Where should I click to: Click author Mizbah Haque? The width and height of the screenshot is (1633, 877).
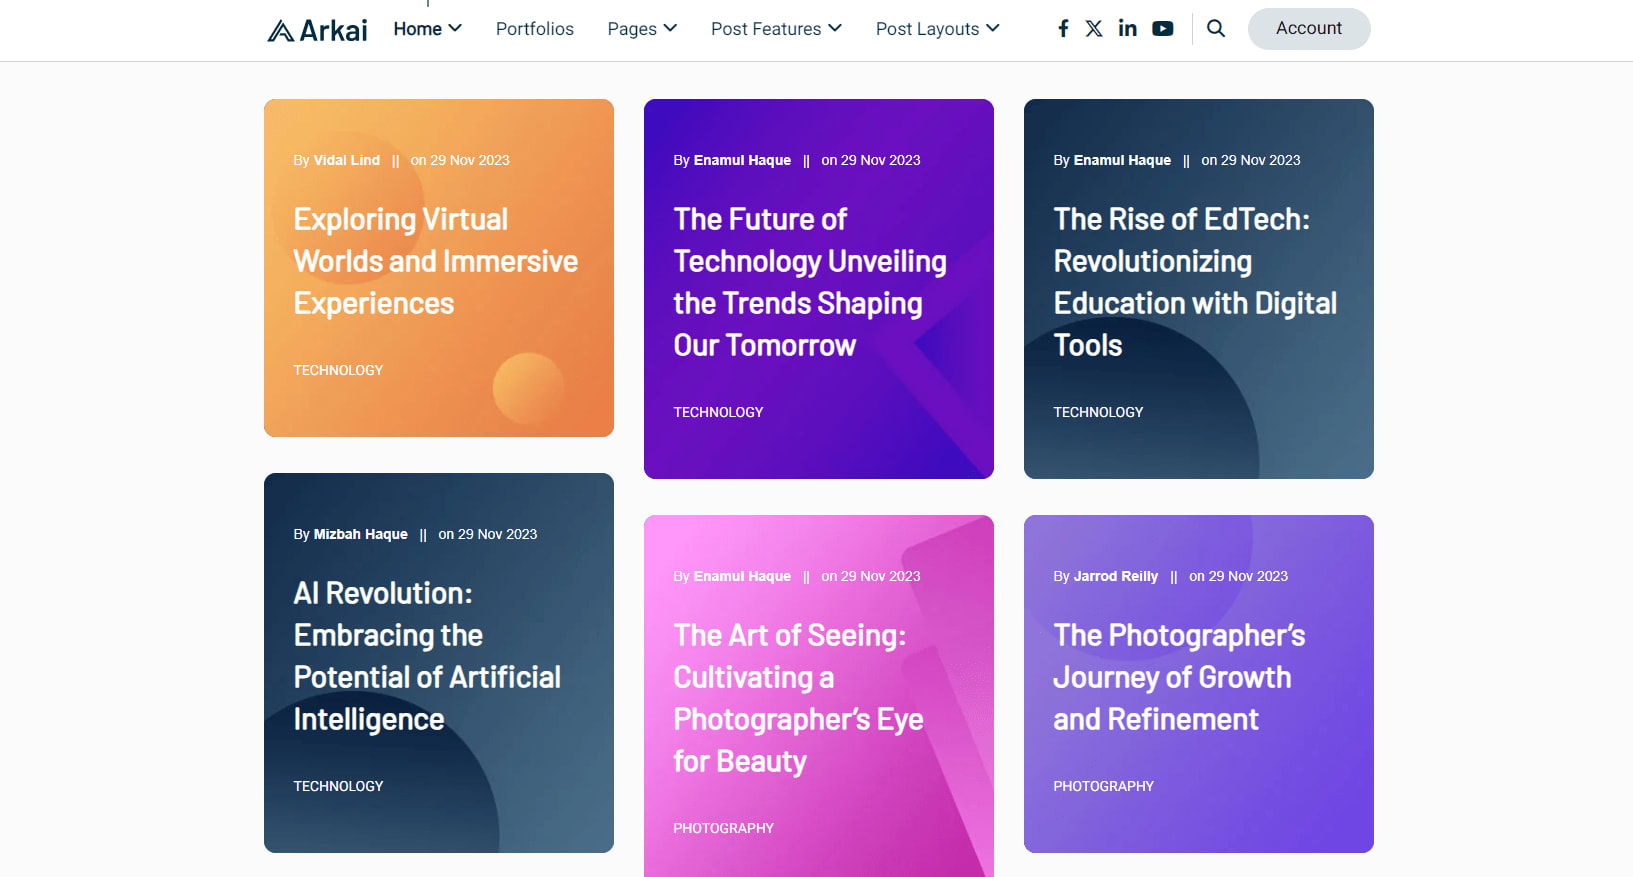[360, 534]
